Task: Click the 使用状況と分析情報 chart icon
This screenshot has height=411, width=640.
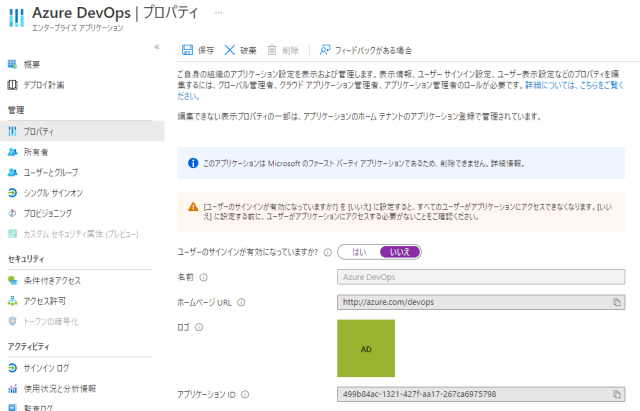Action: click(12, 388)
